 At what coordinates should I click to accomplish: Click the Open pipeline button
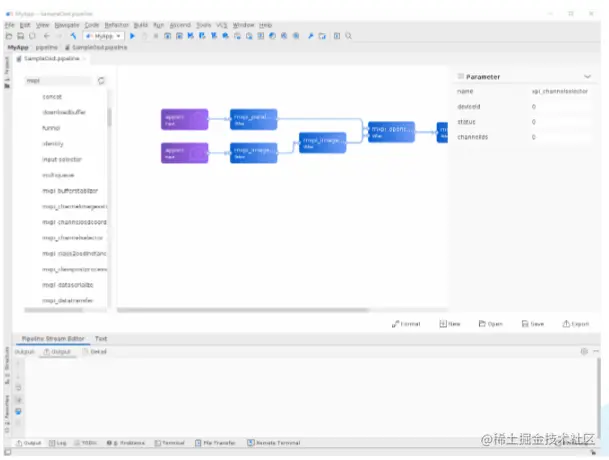(x=491, y=324)
